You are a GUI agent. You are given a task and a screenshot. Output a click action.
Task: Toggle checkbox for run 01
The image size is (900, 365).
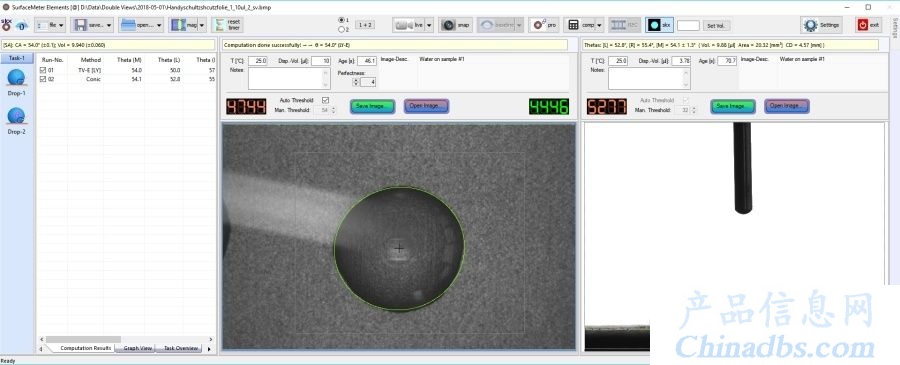(x=42, y=70)
